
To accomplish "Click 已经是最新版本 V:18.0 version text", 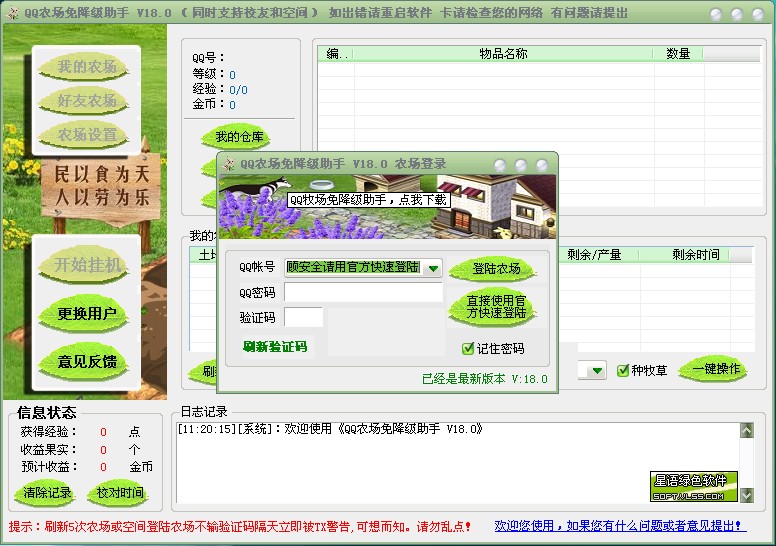I will (485, 379).
